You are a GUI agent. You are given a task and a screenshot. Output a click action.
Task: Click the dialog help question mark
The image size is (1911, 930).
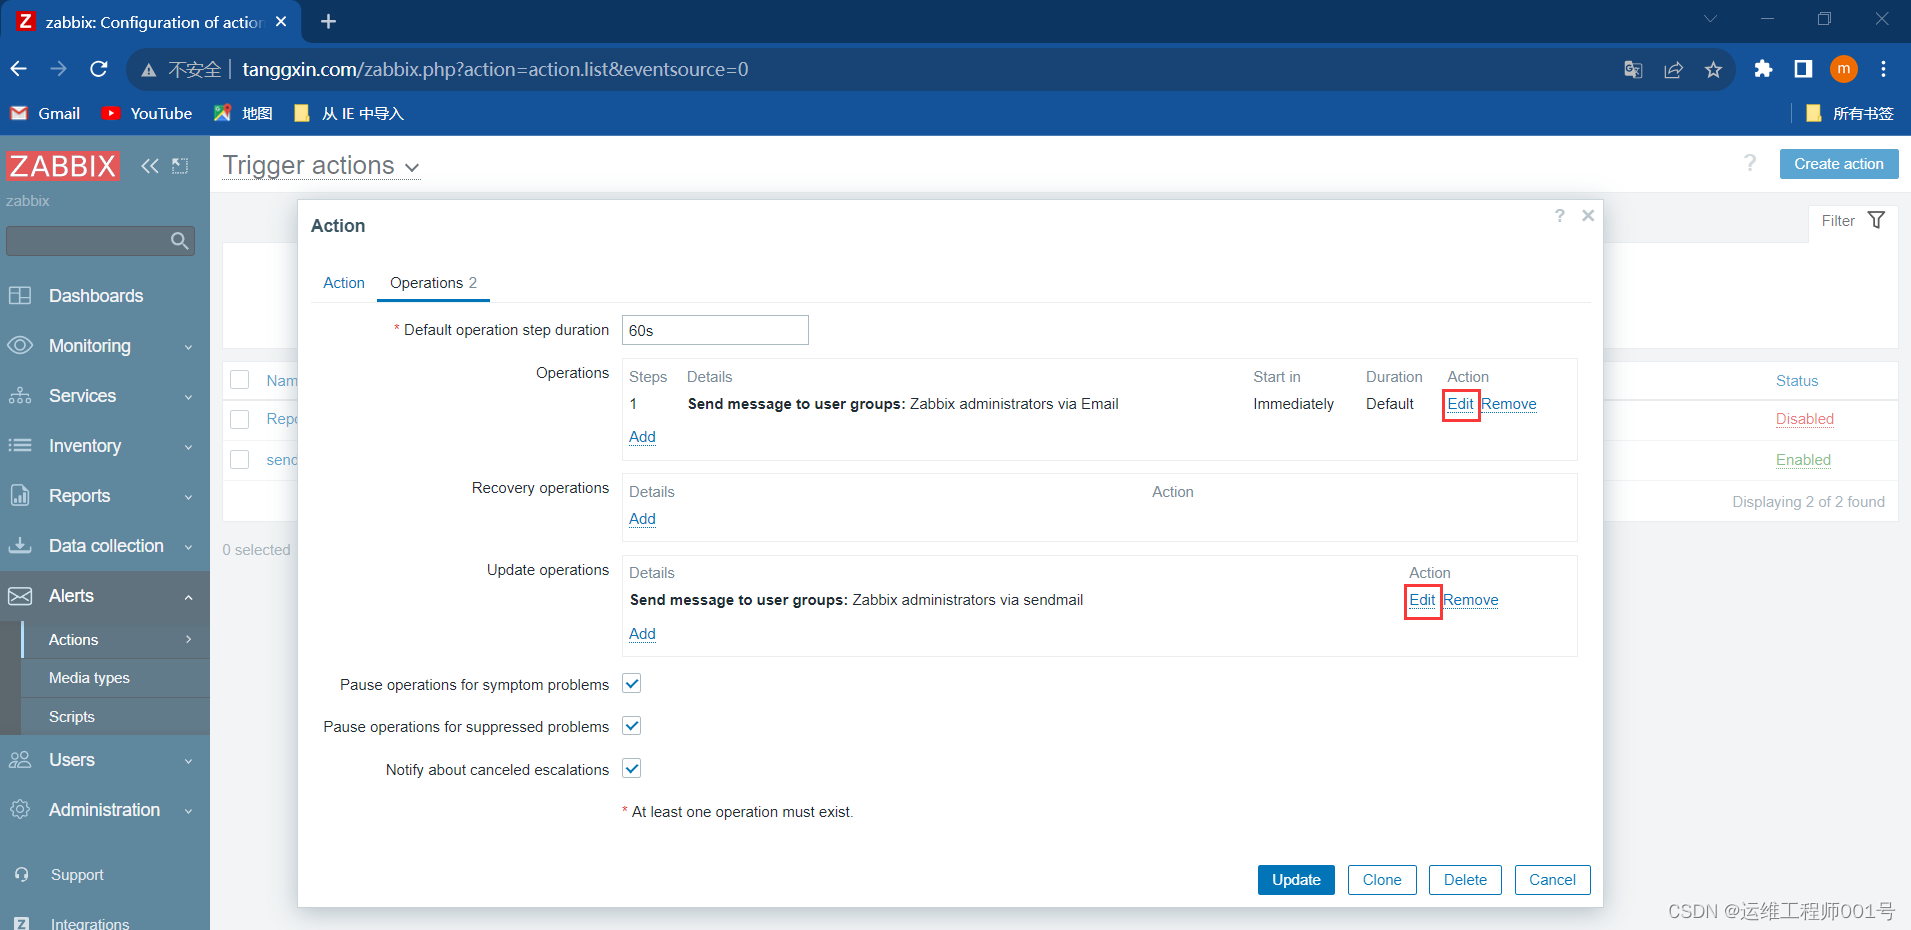pyautogui.click(x=1560, y=216)
